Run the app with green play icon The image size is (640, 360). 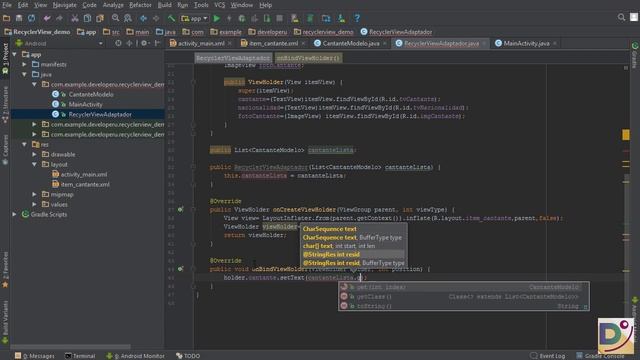tap(217, 18)
